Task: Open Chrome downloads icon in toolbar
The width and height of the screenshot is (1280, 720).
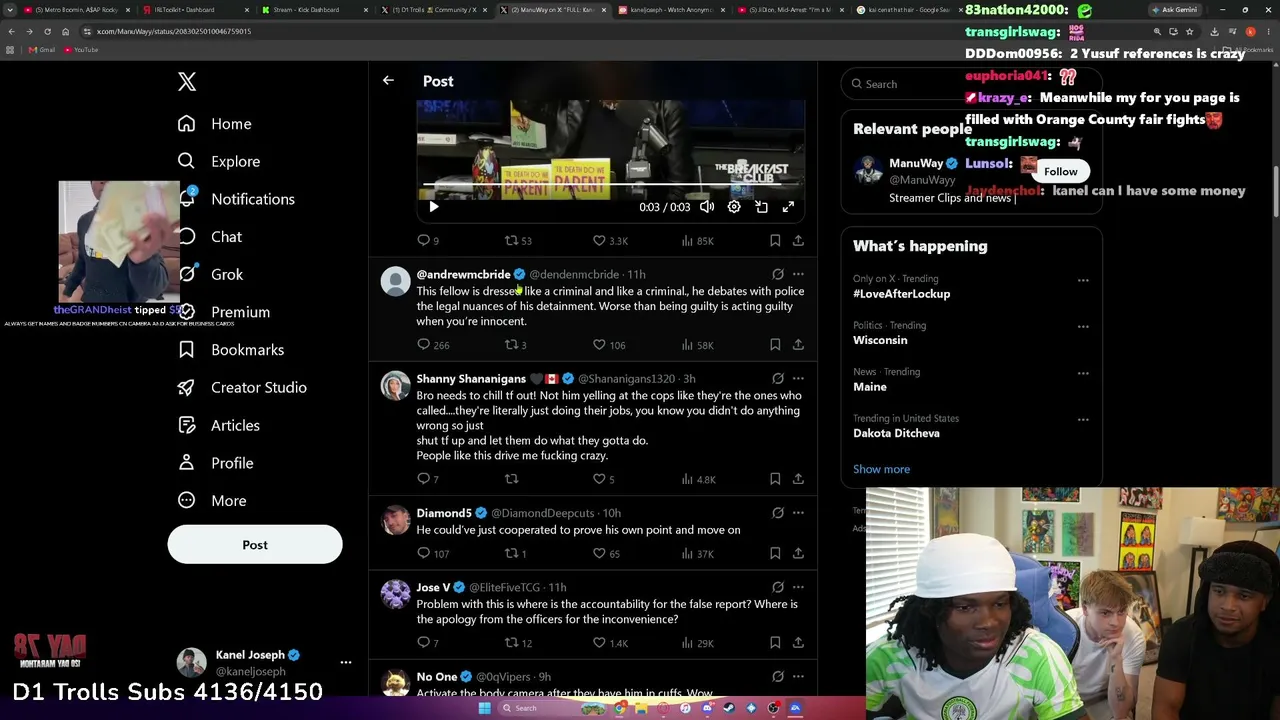Action: 1214,31
